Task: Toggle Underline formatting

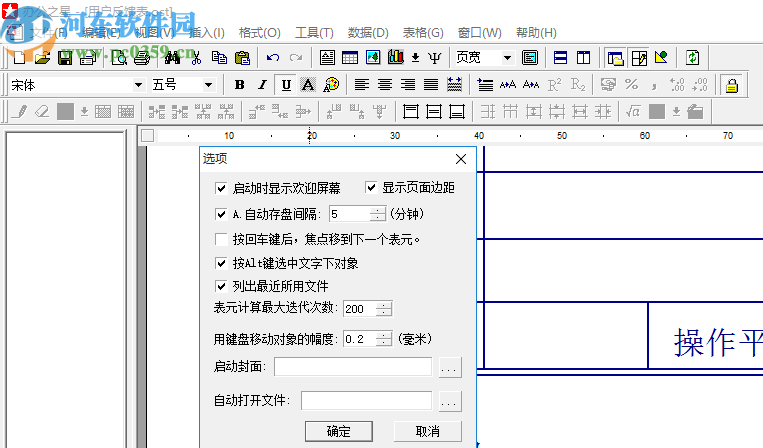Action: click(x=286, y=85)
